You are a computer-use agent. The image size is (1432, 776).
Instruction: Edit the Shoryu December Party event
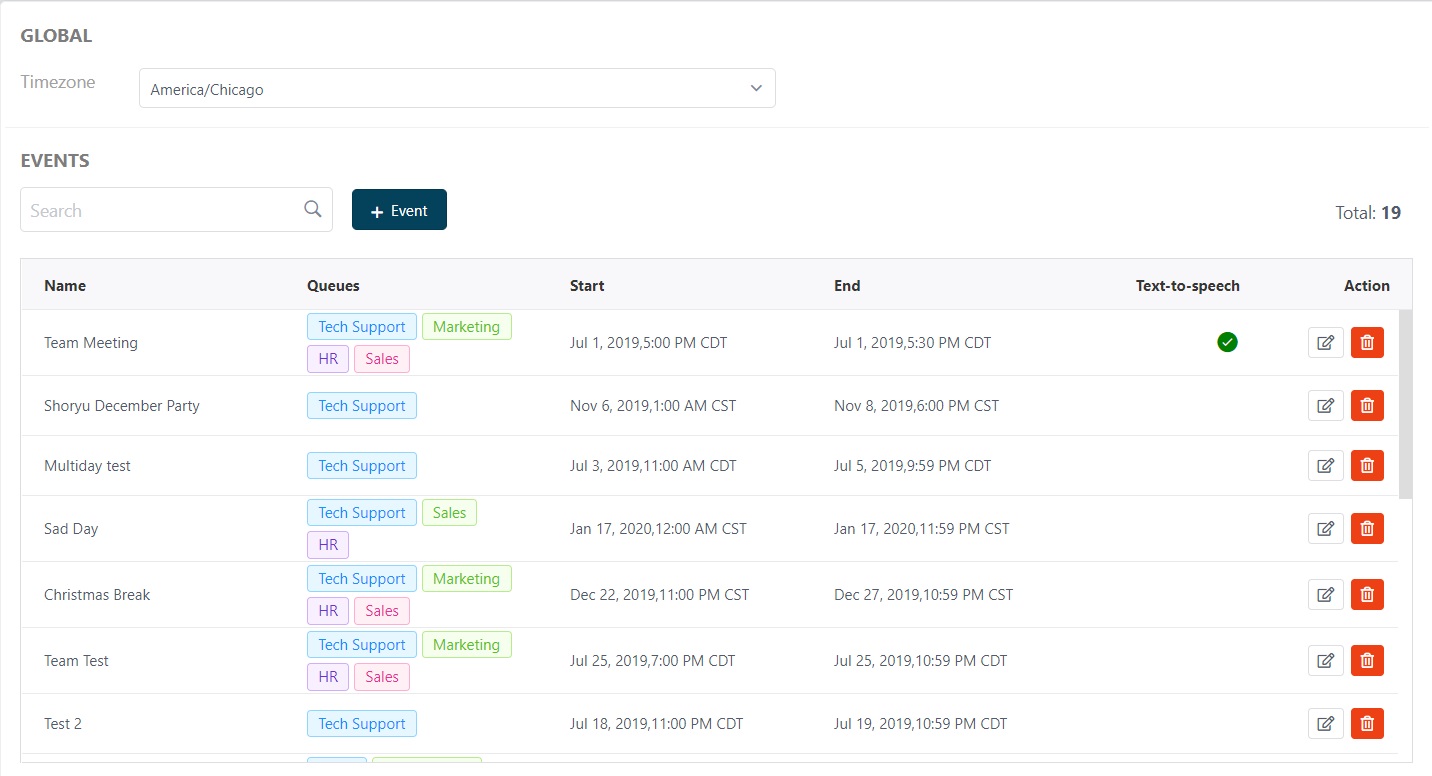(x=1325, y=406)
